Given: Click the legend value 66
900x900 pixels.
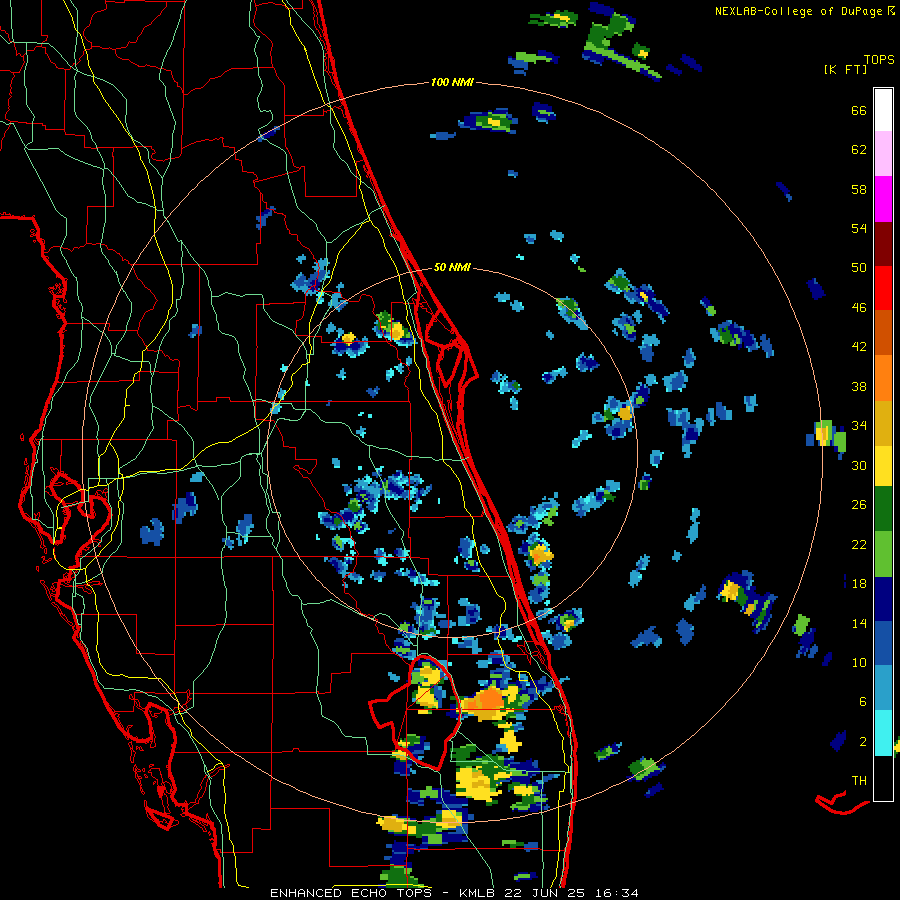Looking at the screenshot, I should 859,111.
